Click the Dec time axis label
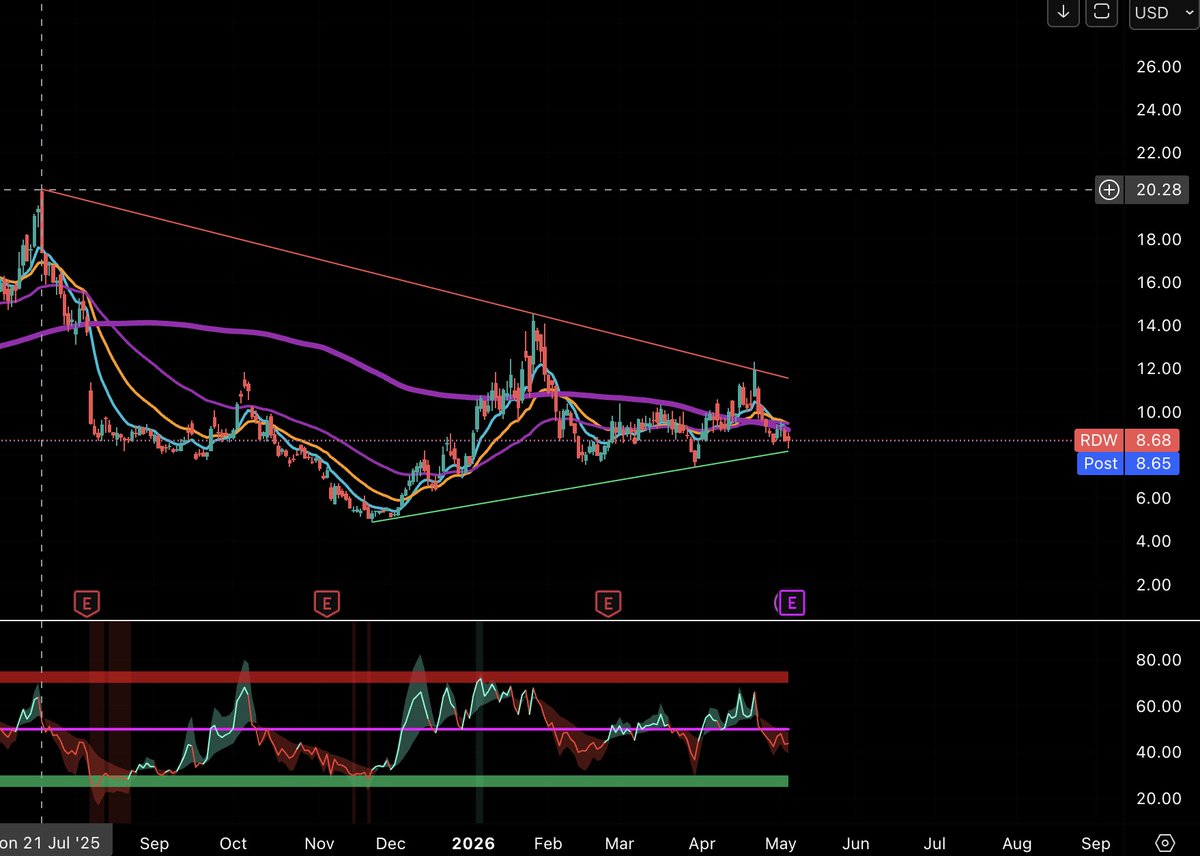 (391, 843)
